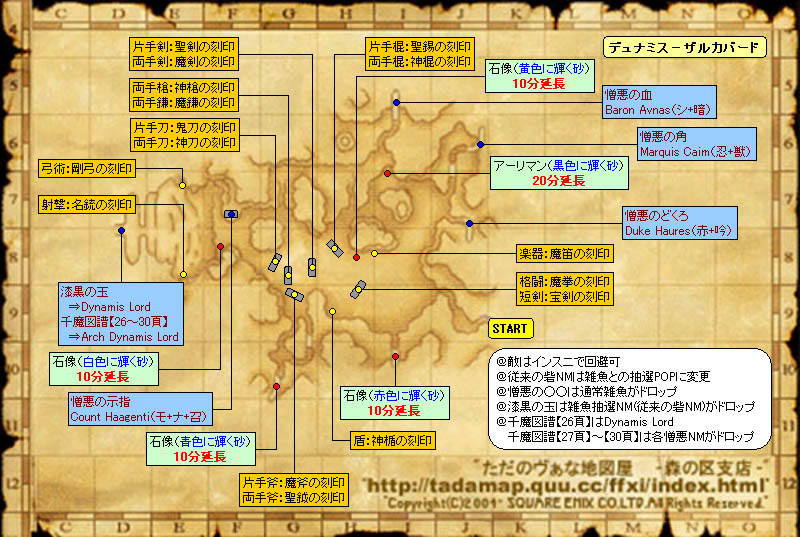Select the 石像(白色に輝く砂) 10分延長 label

pos(102,368)
